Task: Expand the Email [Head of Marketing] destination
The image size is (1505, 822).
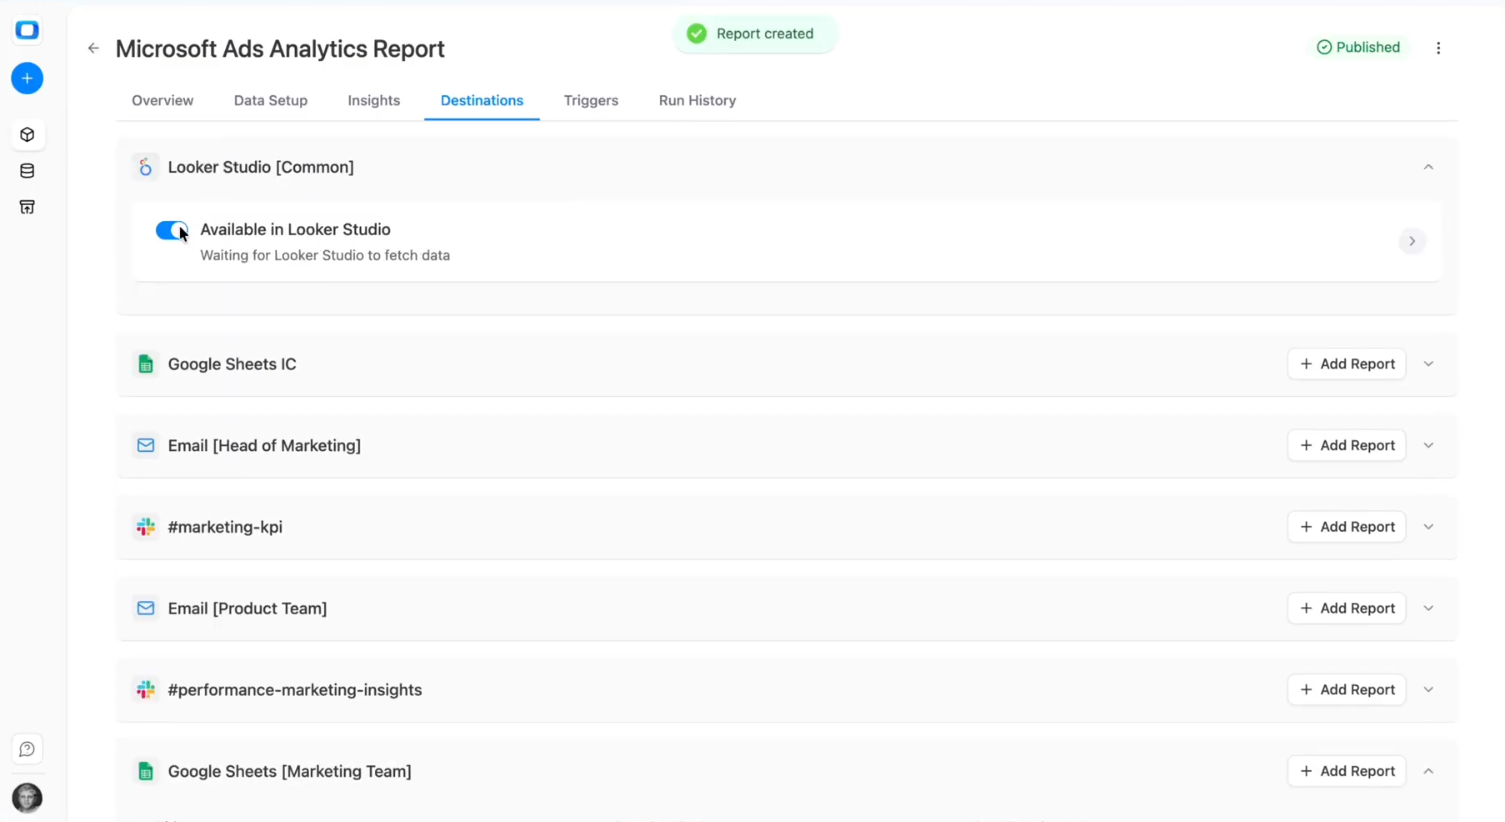Action: (x=1428, y=445)
